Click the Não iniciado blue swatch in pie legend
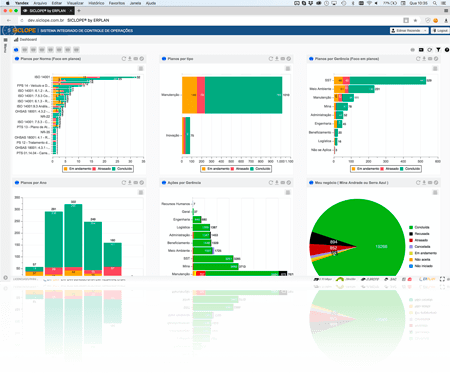450x373 pixels. [x=411, y=266]
